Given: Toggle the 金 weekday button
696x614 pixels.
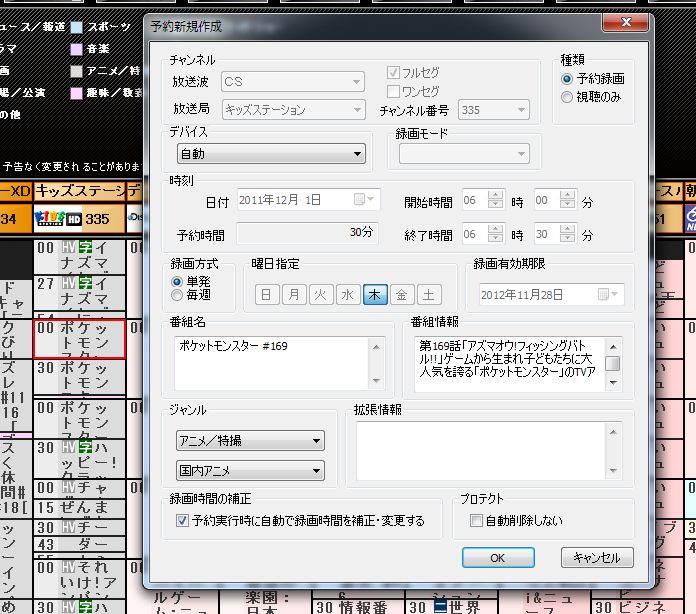Looking at the screenshot, I should (x=402, y=295).
